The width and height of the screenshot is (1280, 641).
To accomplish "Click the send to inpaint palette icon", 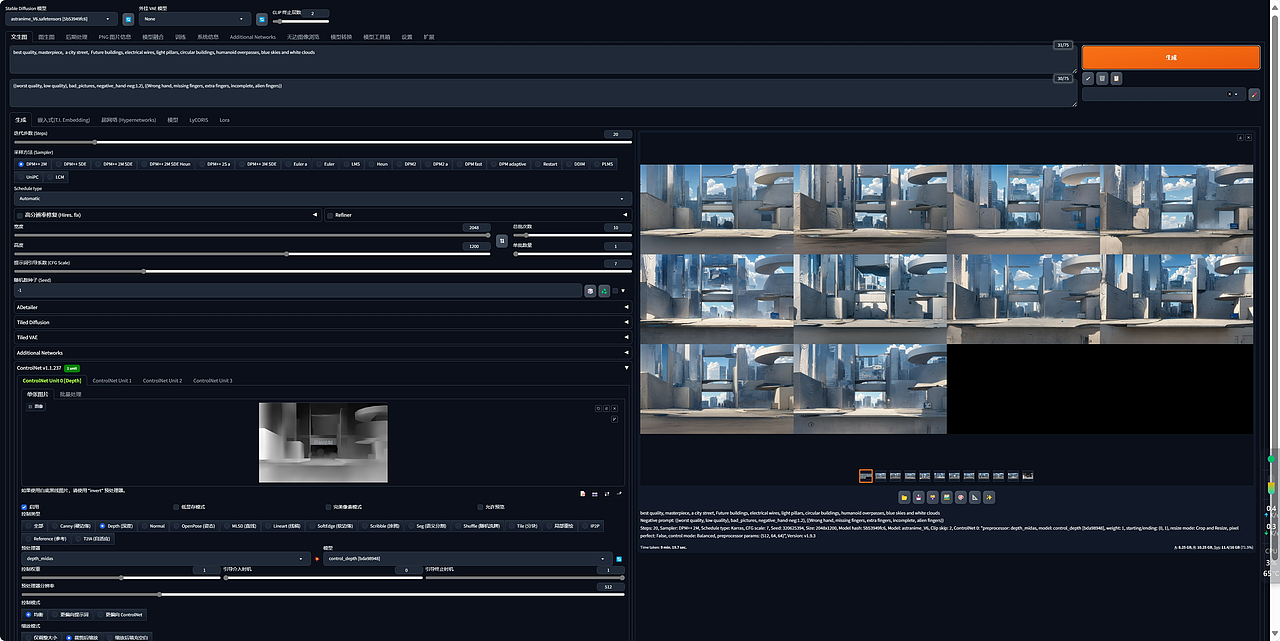I will [x=961, y=497].
